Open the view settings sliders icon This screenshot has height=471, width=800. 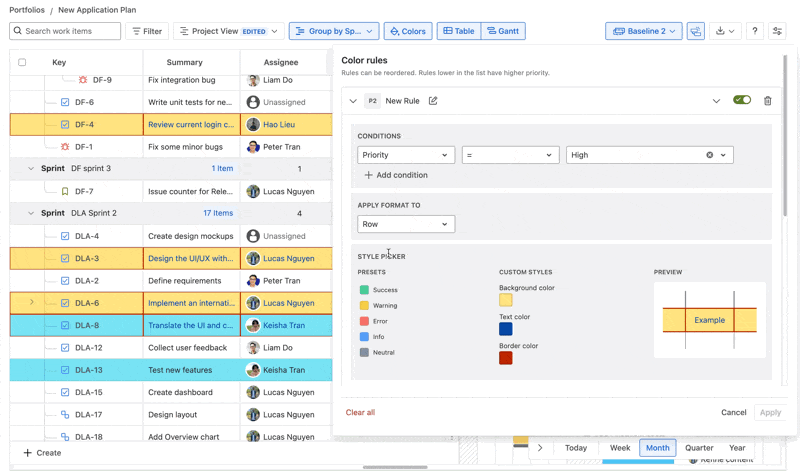pyautogui.click(x=777, y=31)
